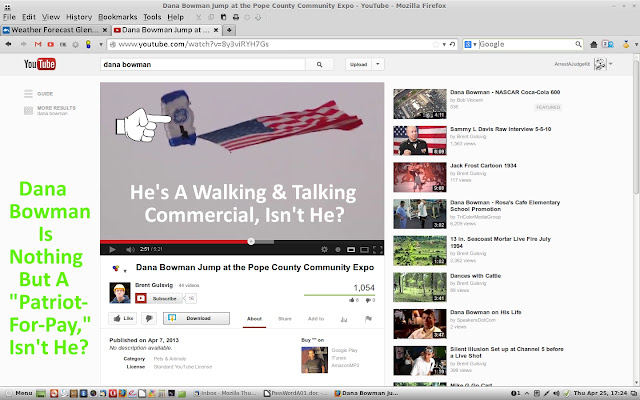Click the browser Back arrow
Image resolution: width=640 pixels, height=400 pixels.
click(8, 44)
